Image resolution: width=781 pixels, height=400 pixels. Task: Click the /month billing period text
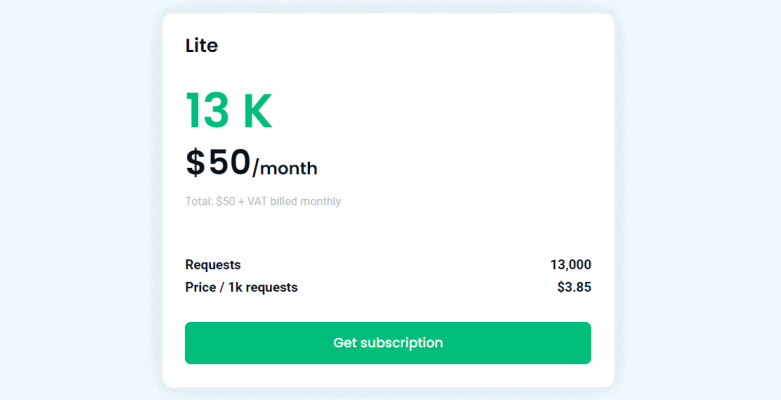click(285, 168)
